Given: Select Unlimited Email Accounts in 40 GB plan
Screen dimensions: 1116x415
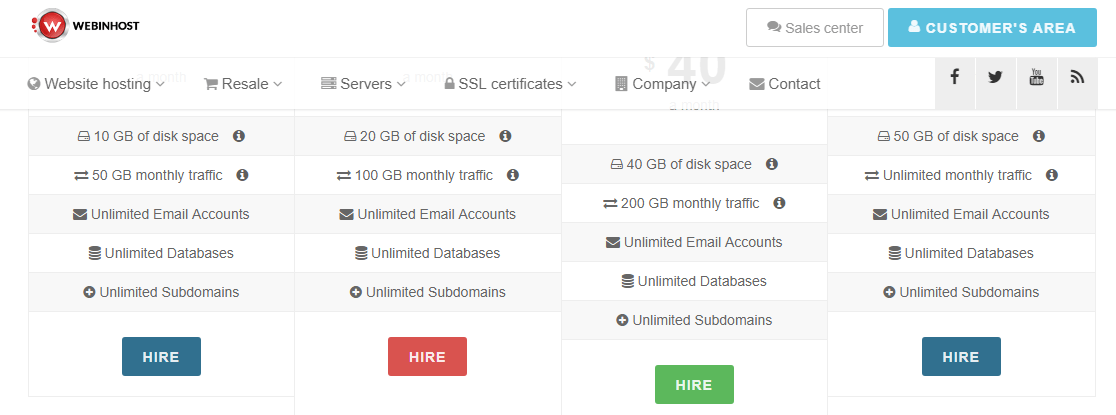Looking at the screenshot, I should pyautogui.click(x=703, y=243).
